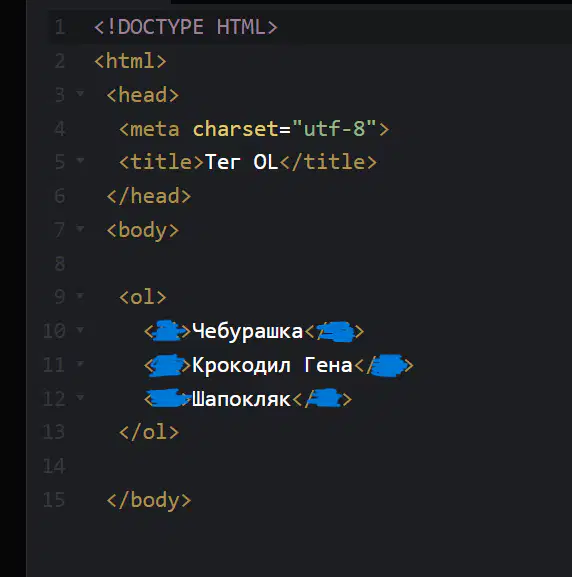Click line number 8 in the gutter
572x577 pixels.
[x=60, y=264]
